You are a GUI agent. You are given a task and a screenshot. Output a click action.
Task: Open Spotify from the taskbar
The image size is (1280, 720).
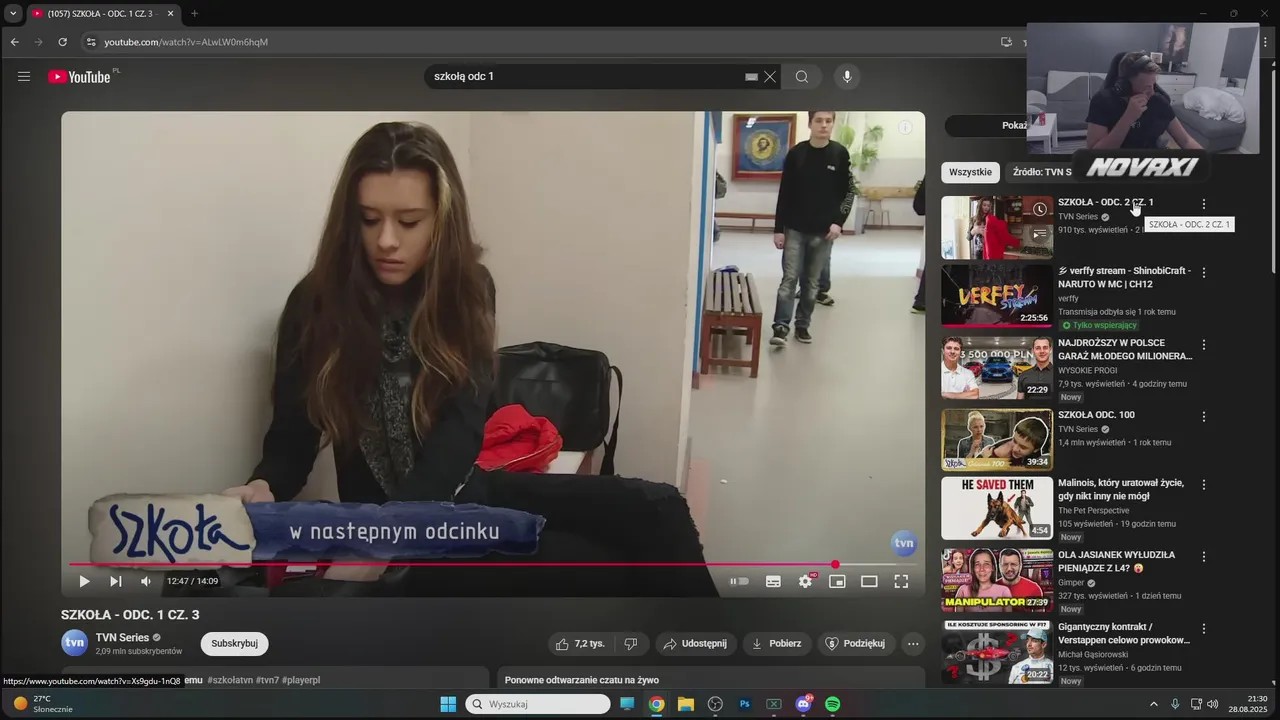point(833,704)
